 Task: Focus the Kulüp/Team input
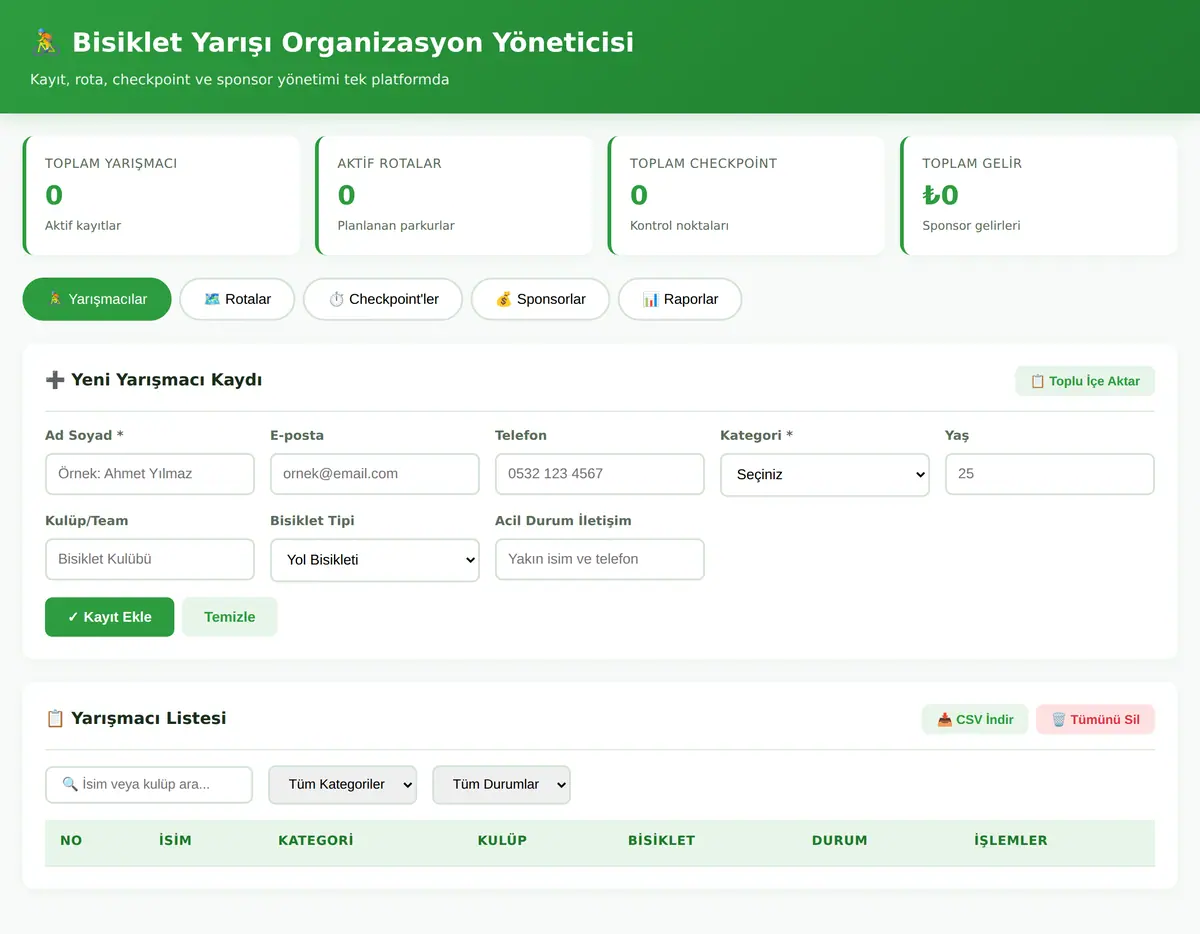[x=150, y=559]
